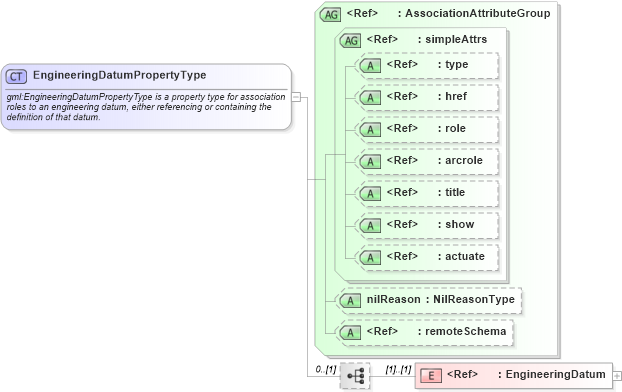Click the [1]..[1] cardinality label
The height and width of the screenshot is (392, 622).
point(398,369)
